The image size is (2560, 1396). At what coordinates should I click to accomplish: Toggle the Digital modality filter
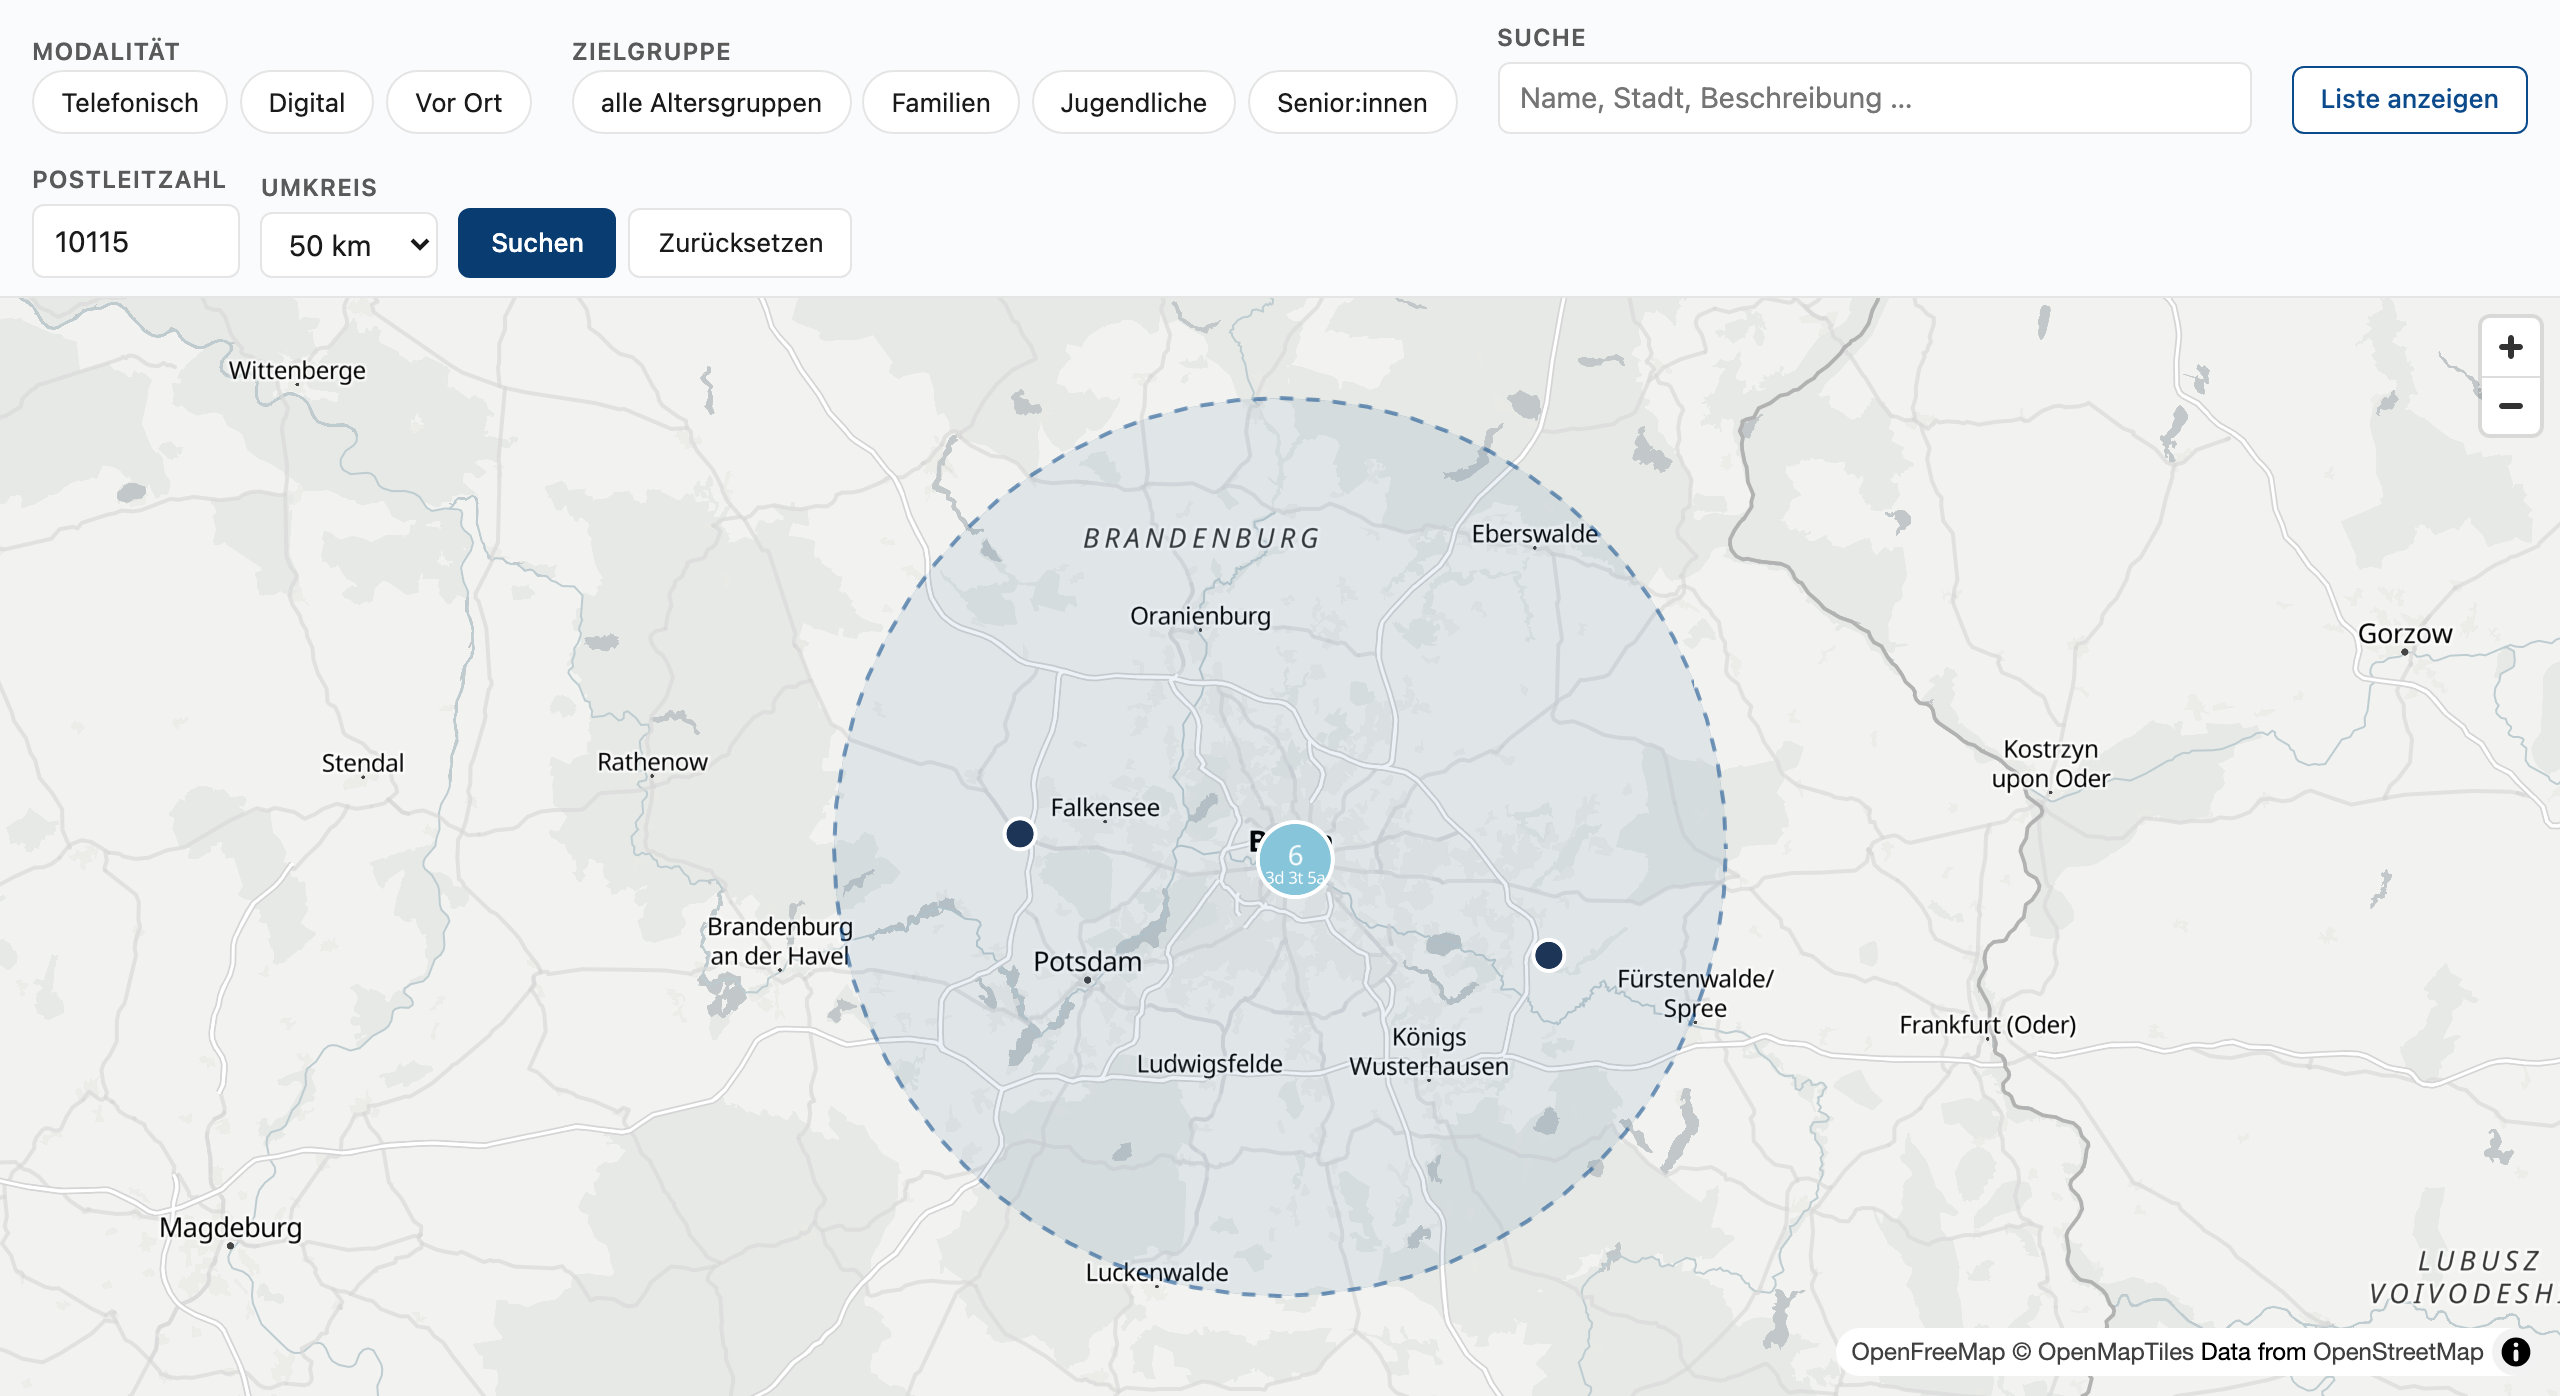(307, 102)
